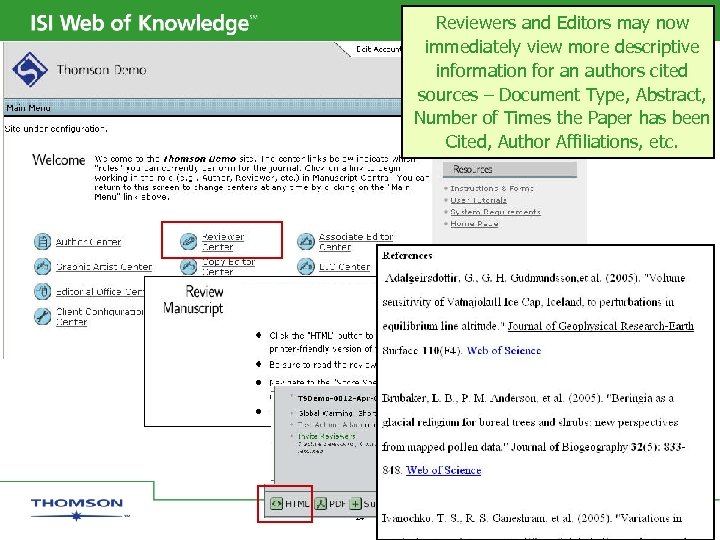Click the 'Site under configuration.' text
720x540 pixels.
point(56,129)
